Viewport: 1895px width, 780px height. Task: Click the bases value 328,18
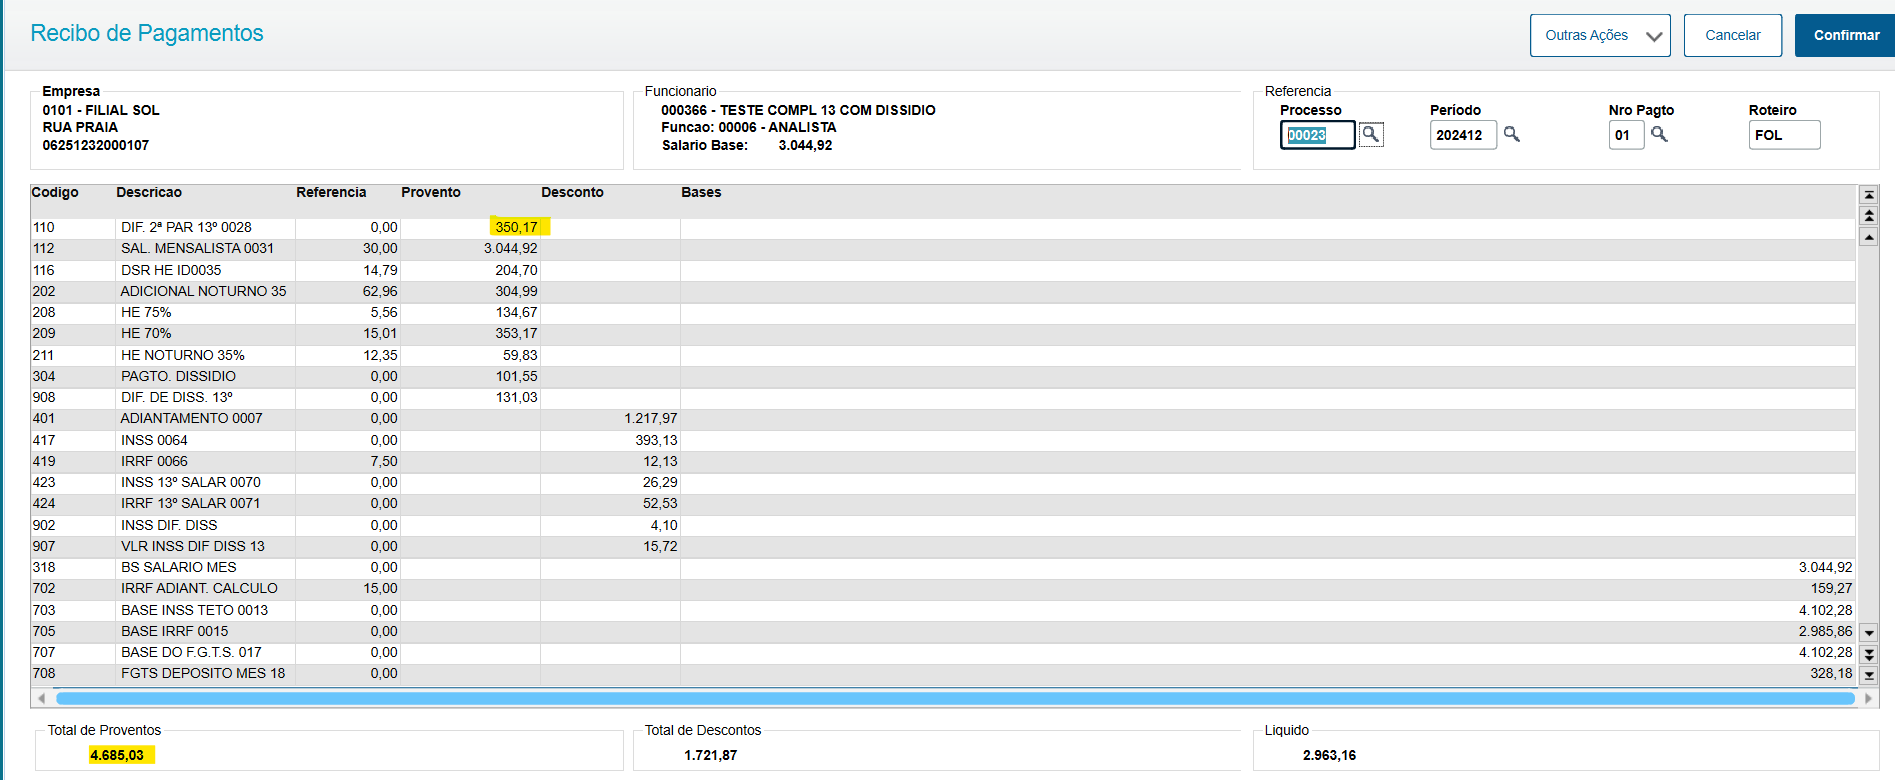[1831, 673]
